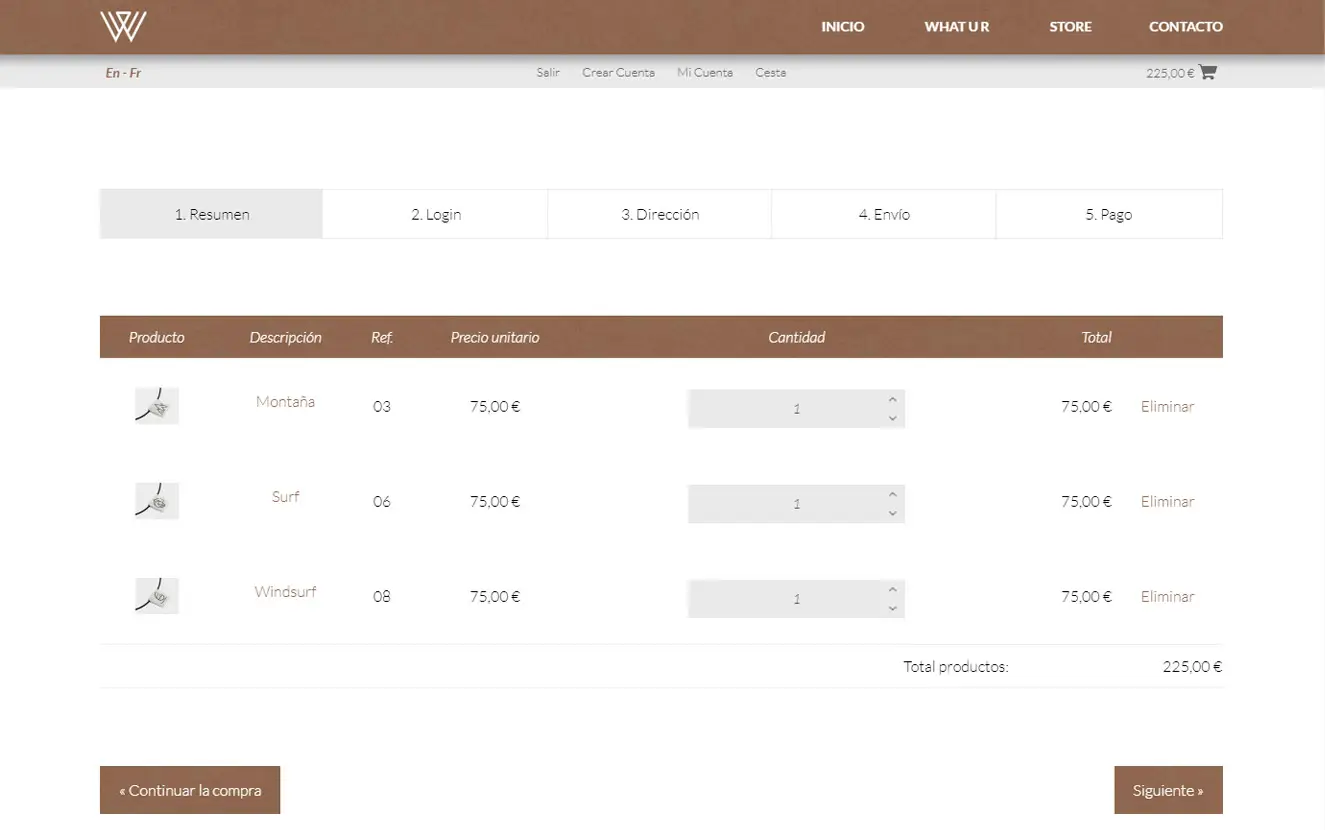Click Continuar la compra button
The width and height of the screenshot is (1325, 830).
click(x=190, y=790)
